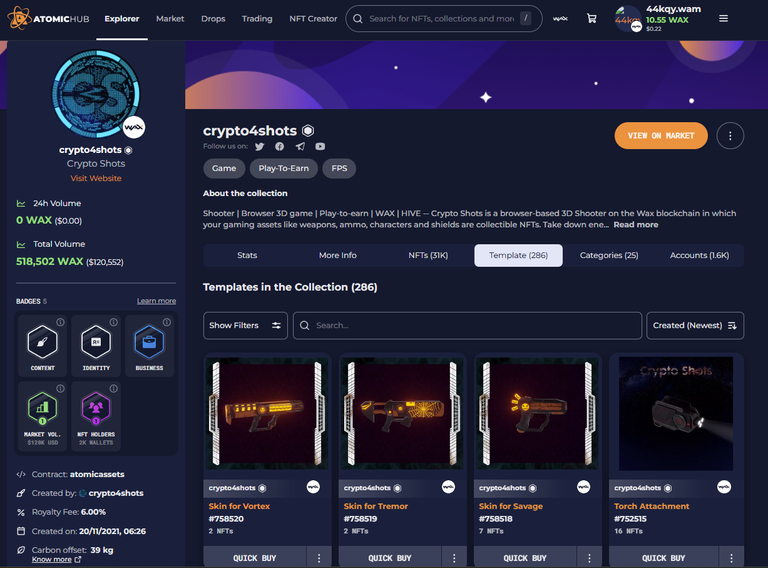
Task: Click the collection avatar image
Action: click(x=96, y=94)
